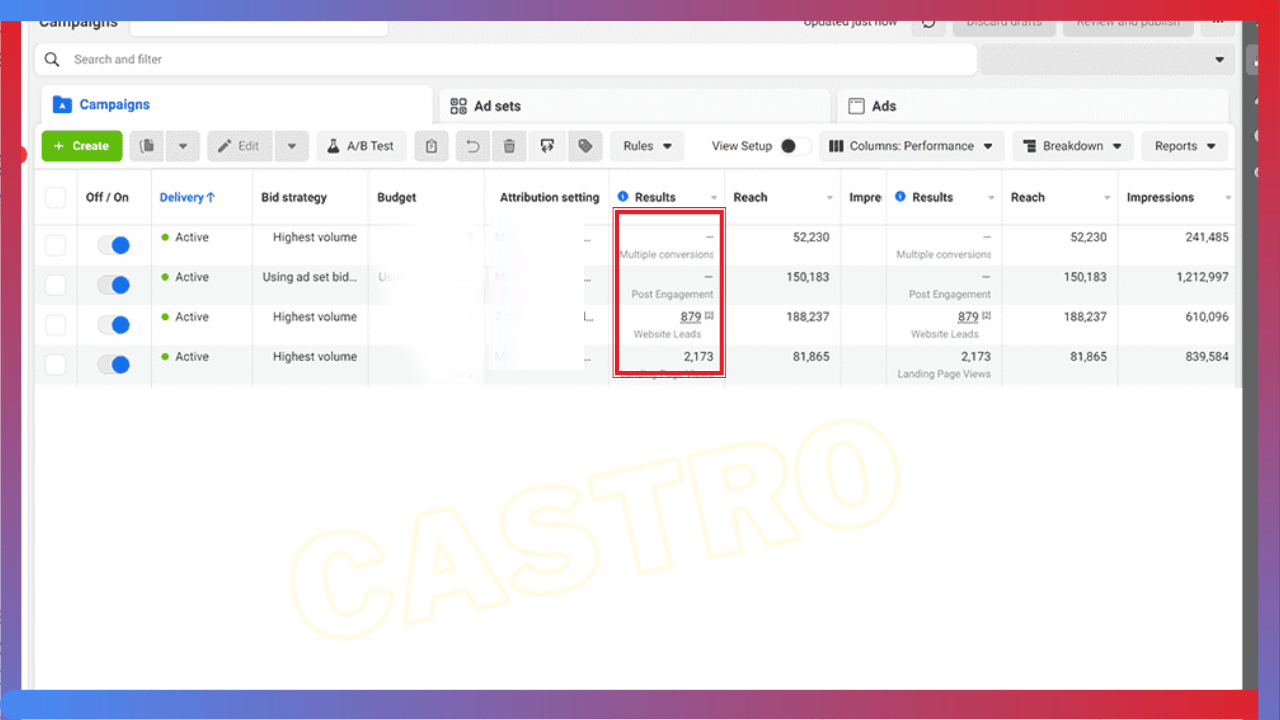This screenshot has height=720, width=1280.
Task: Click the clipboard icon beside A/B Test
Action: [431, 146]
